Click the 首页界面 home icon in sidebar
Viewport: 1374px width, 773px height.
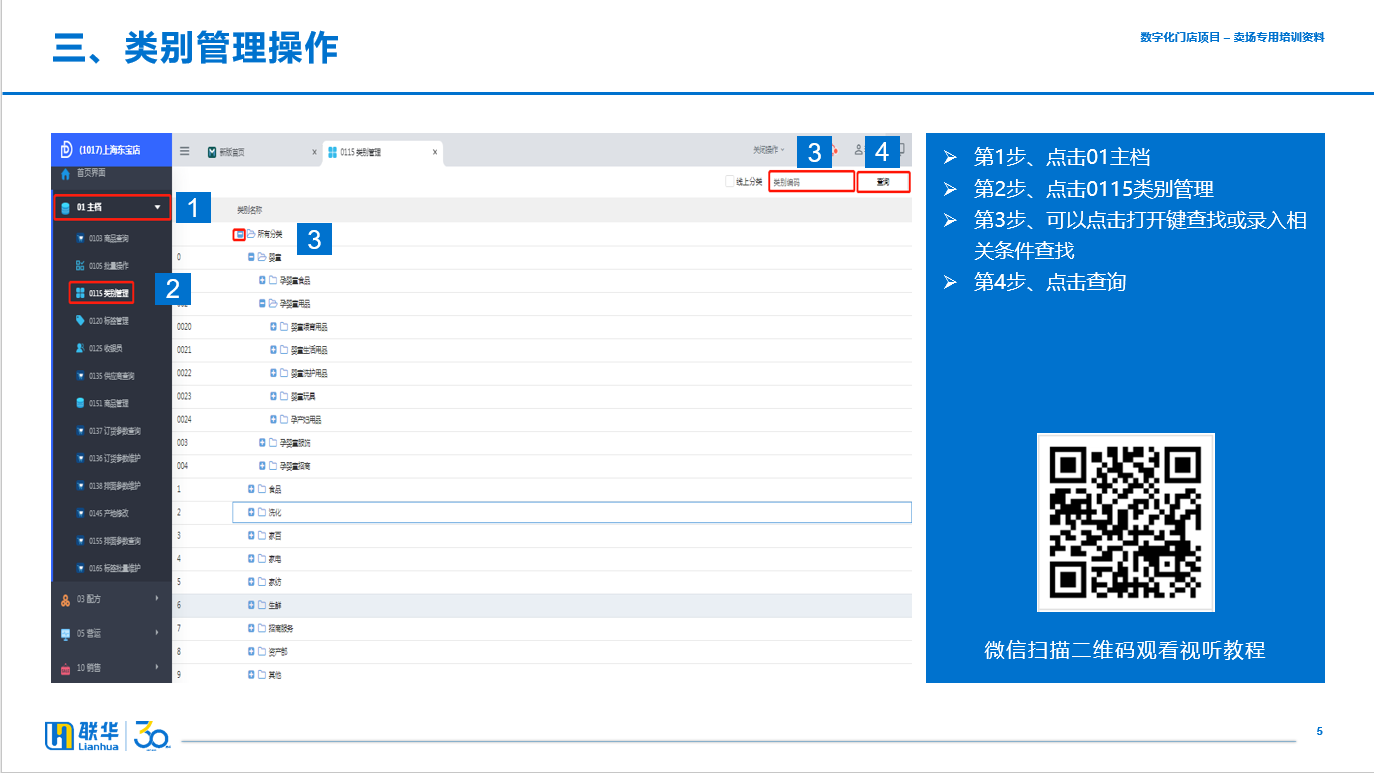click(66, 174)
